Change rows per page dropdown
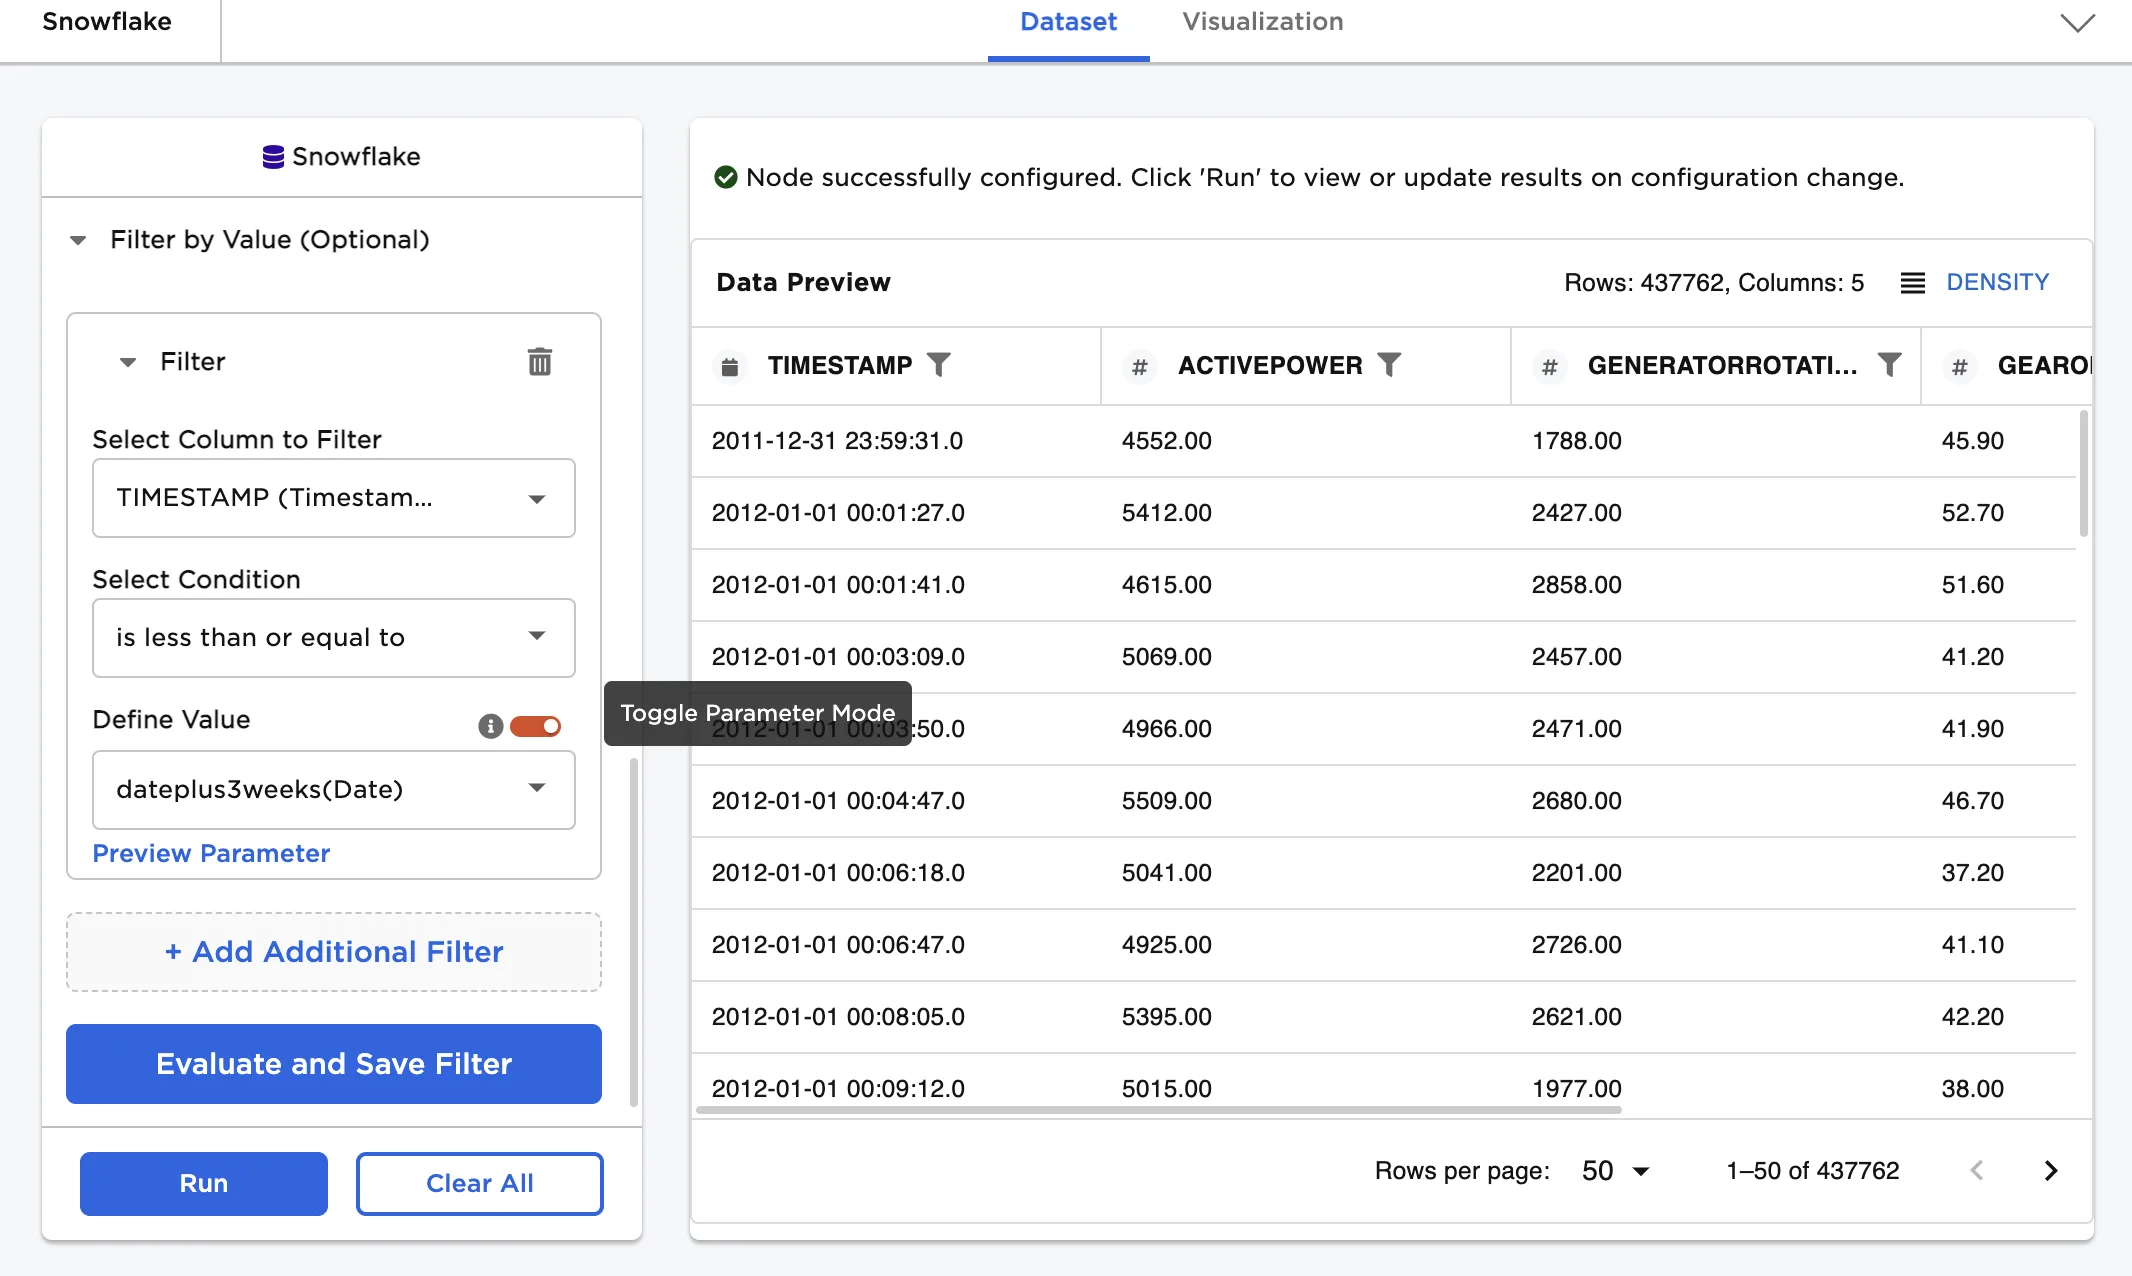2132x1276 pixels. [x=1615, y=1171]
